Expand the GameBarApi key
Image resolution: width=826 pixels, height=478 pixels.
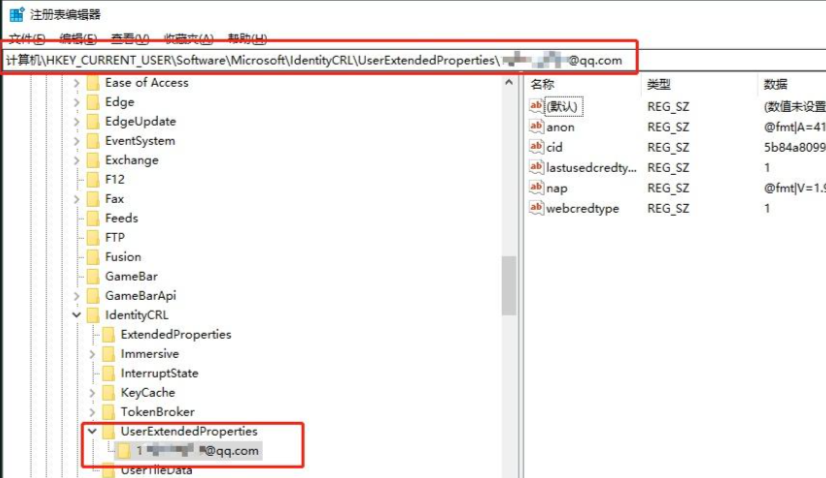(x=76, y=296)
